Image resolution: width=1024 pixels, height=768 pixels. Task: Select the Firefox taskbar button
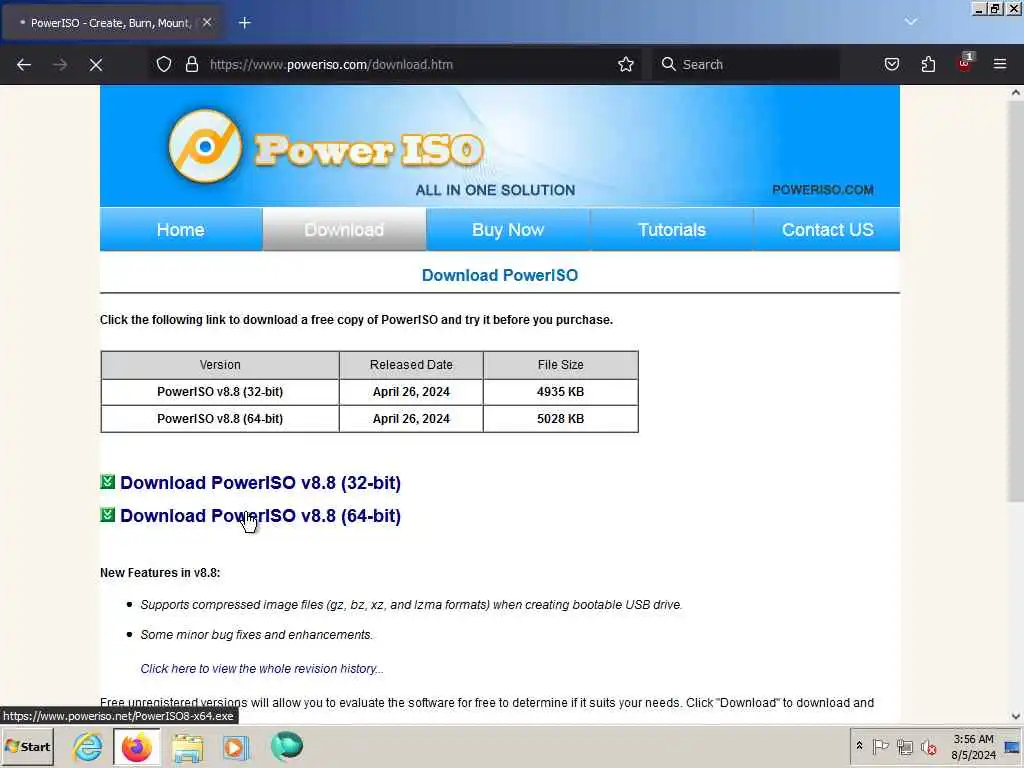(136, 746)
